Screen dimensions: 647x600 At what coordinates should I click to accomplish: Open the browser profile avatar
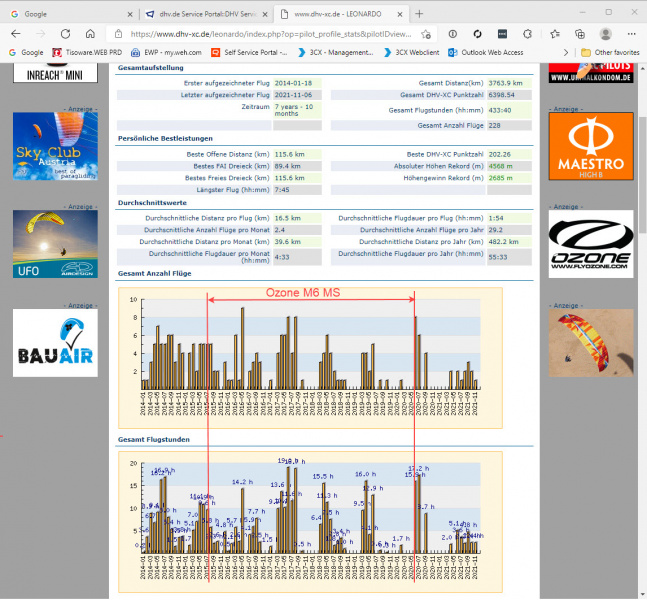605,34
